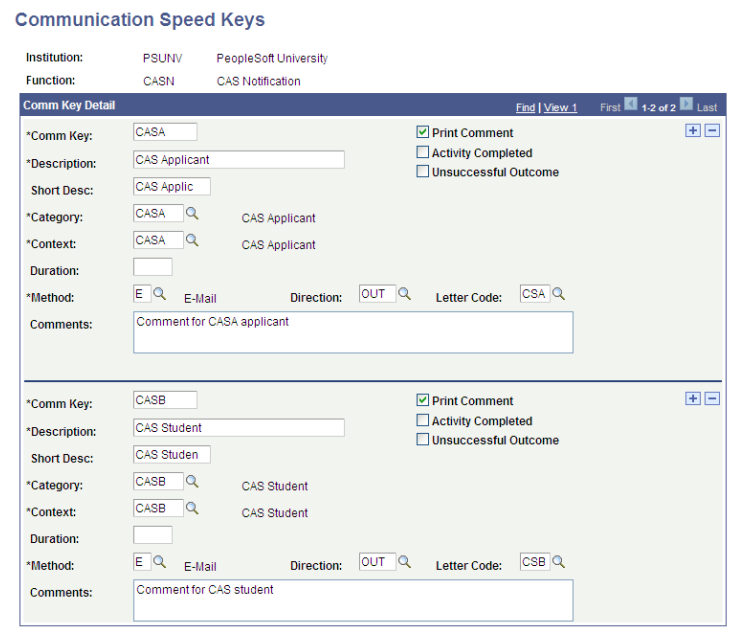Image resolution: width=738 pixels, height=639 pixels.
Task: Delete the CASB comm key row
Action: [x=712, y=399]
